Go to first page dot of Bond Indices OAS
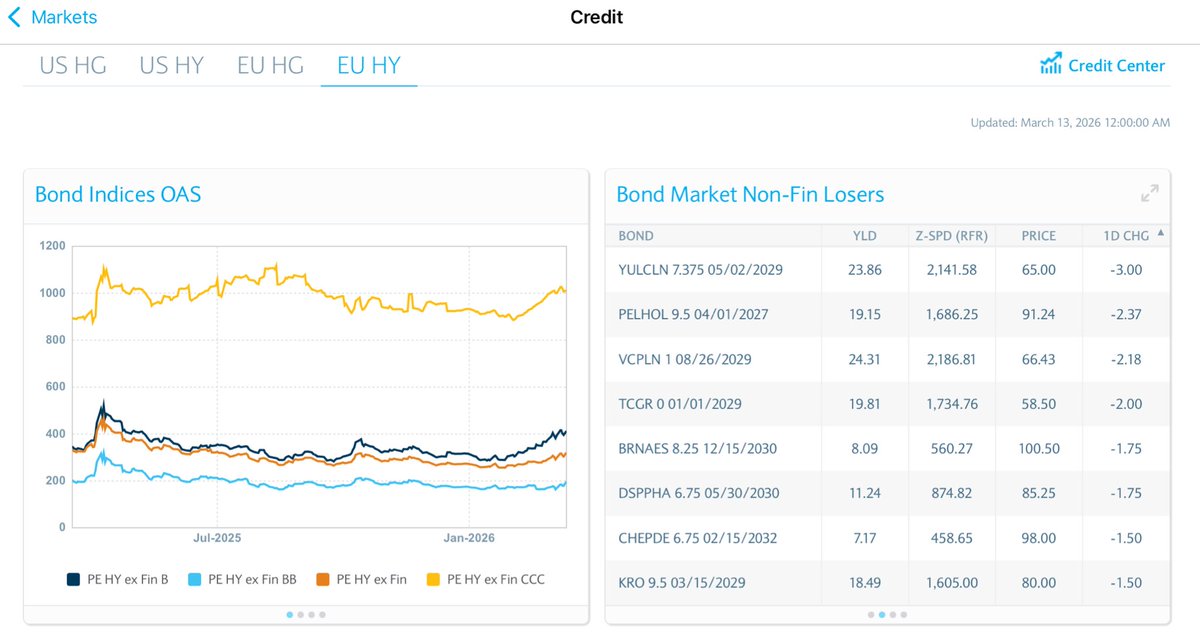The image size is (1200, 637). tap(290, 615)
